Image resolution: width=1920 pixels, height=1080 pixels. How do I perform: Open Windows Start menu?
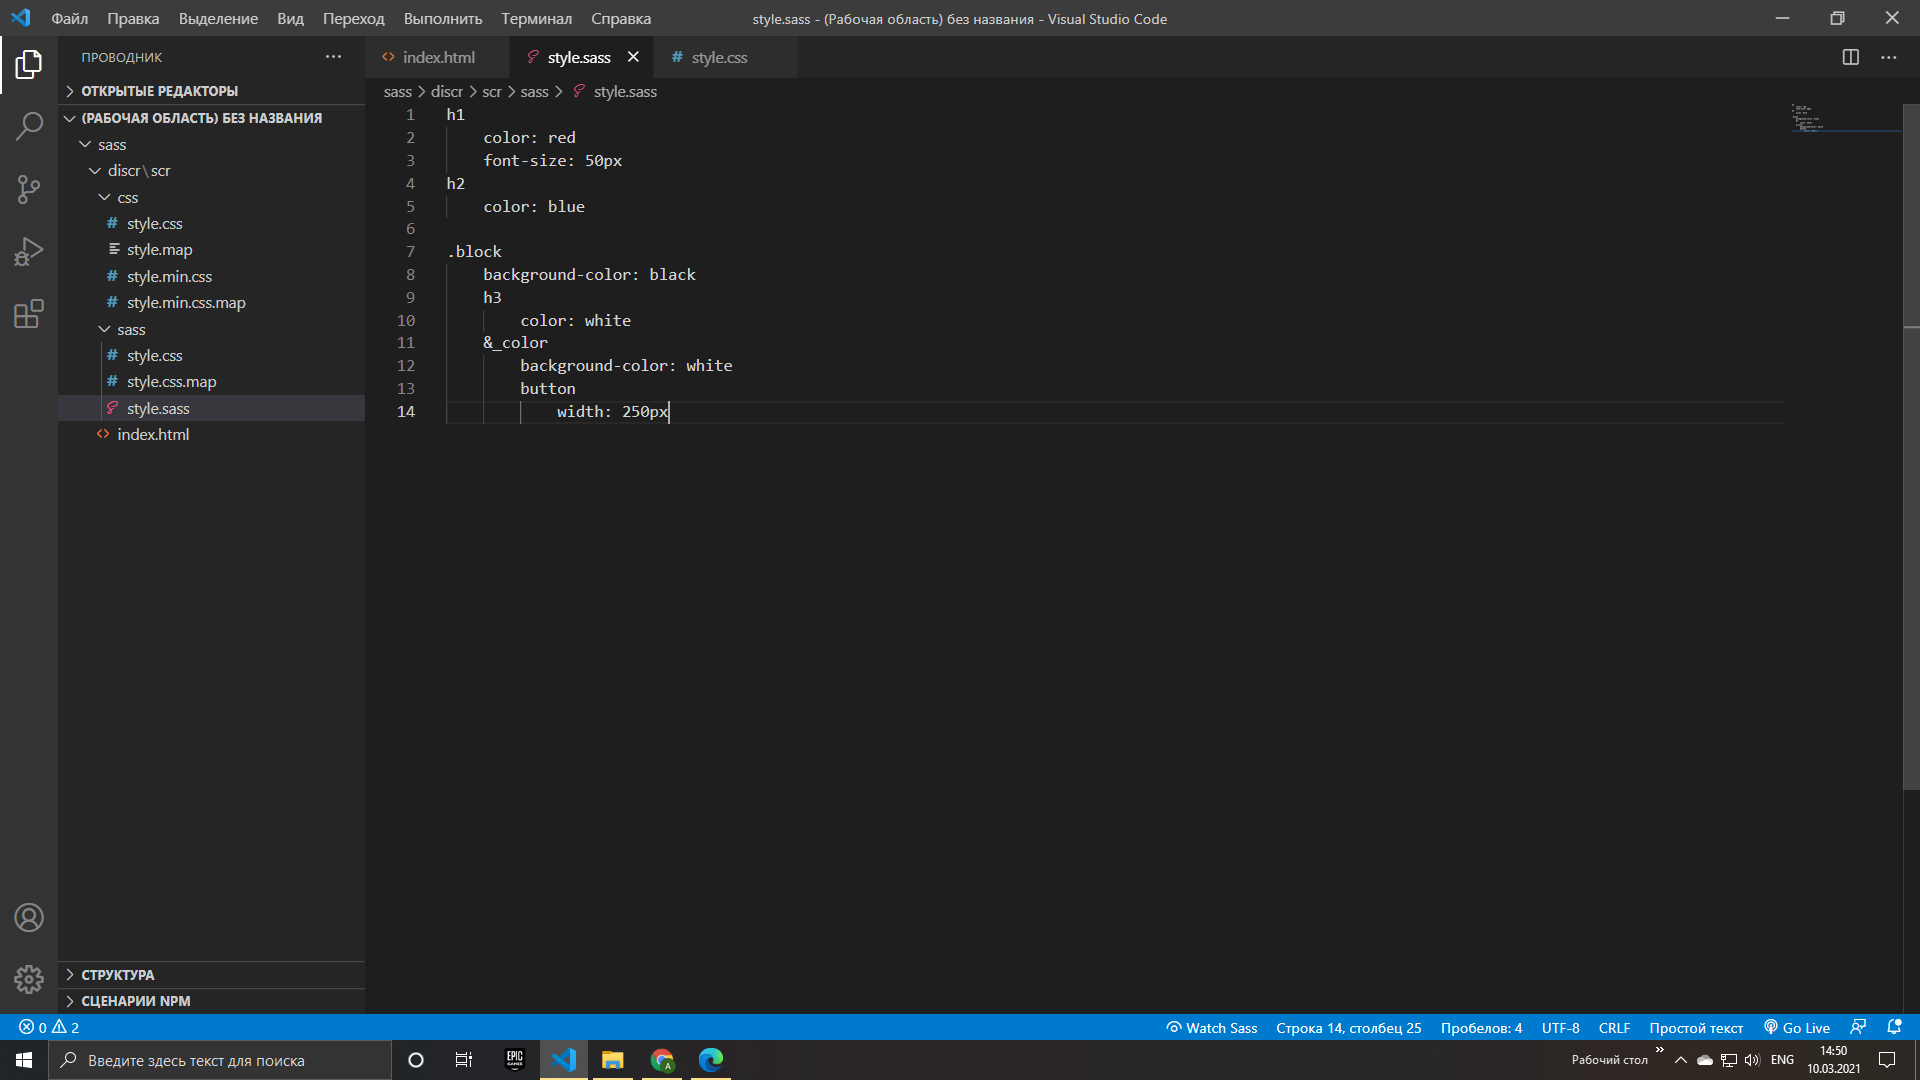(x=24, y=1060)
